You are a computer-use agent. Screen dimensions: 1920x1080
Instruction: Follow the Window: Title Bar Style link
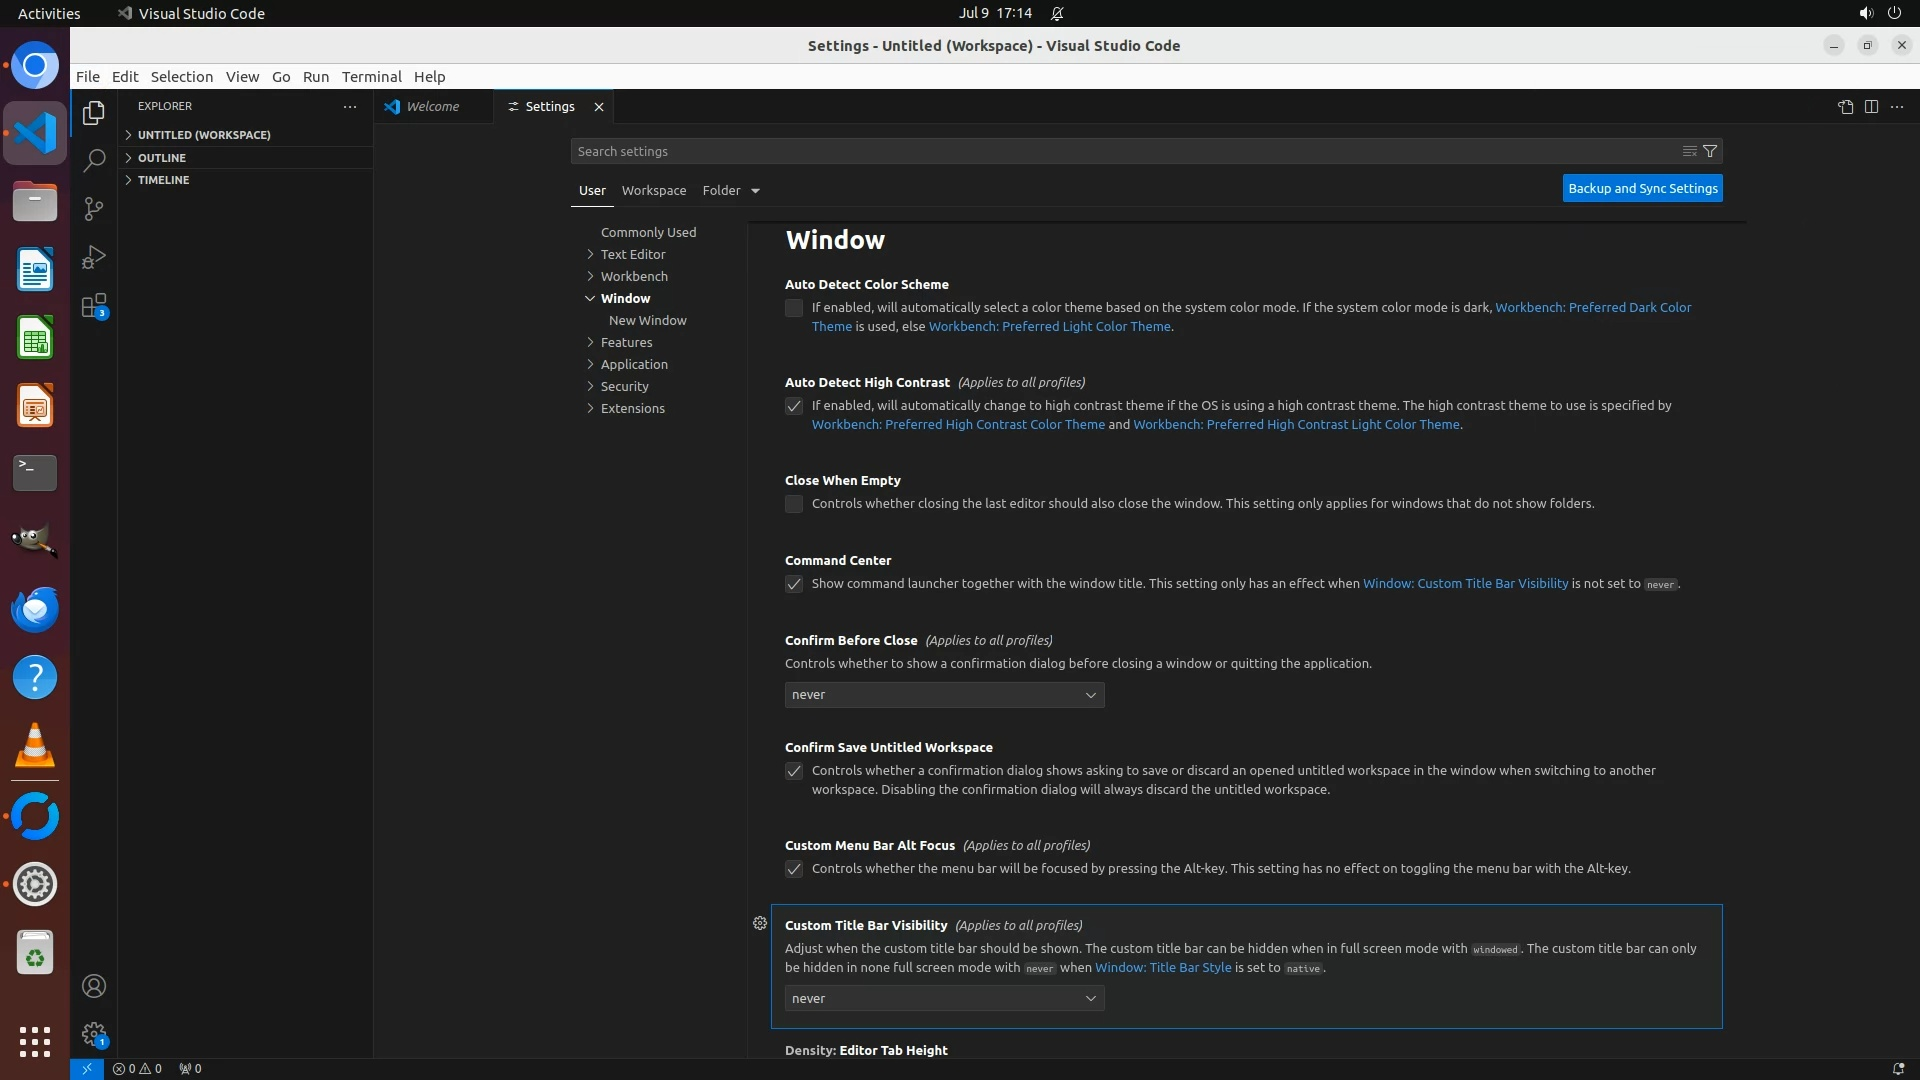tap(1163, 968)
